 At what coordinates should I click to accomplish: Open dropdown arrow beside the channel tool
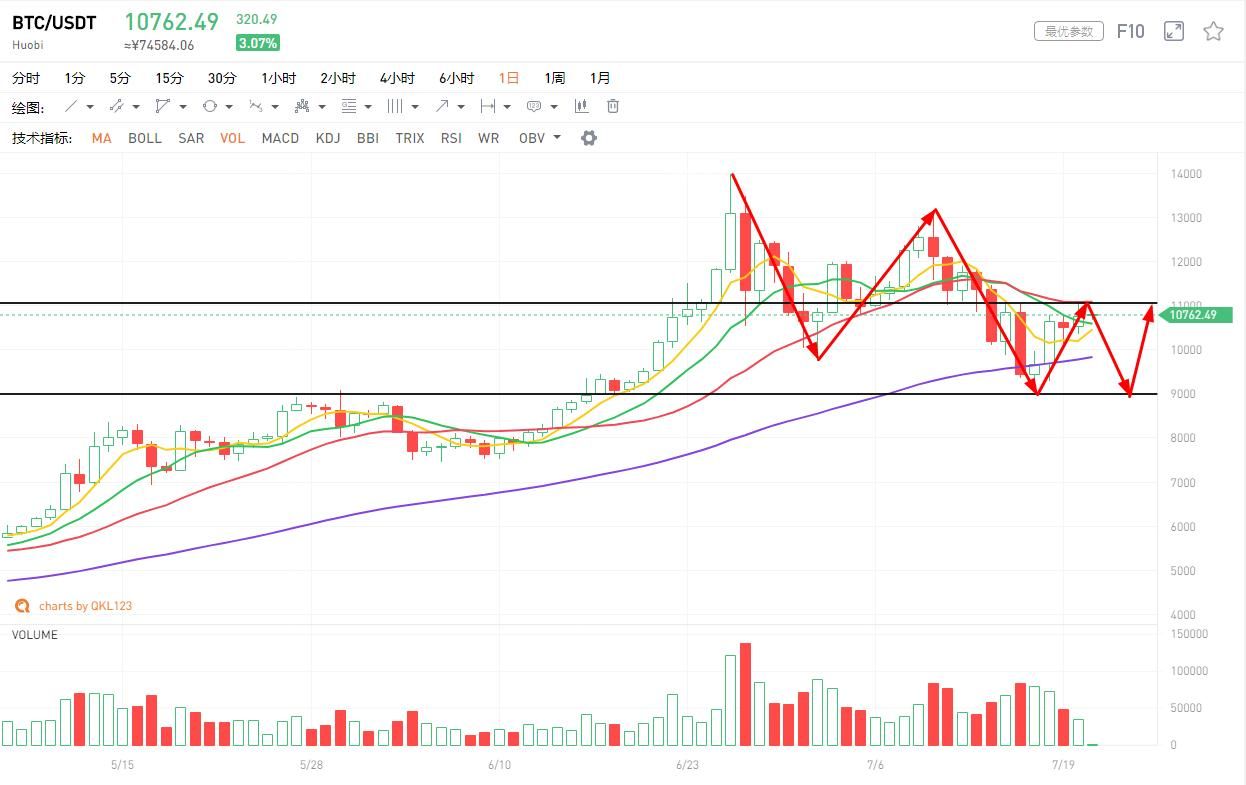(135, 107)
